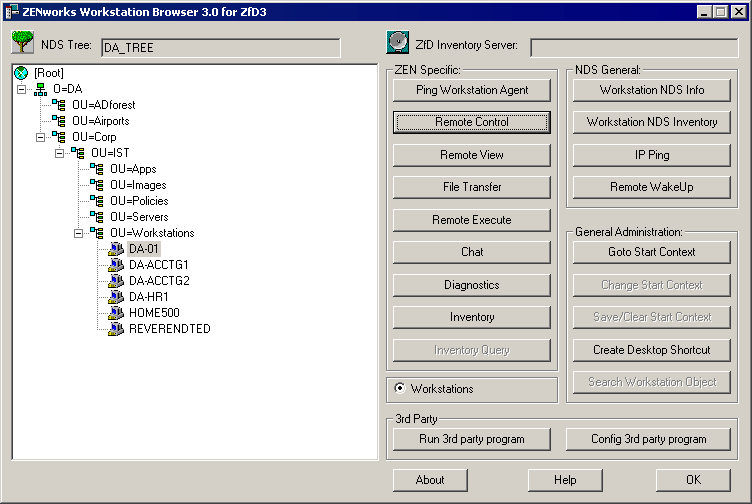Collapse the OU=IST tree node
This screenshot has height=504, width=752.
[59, 153]
